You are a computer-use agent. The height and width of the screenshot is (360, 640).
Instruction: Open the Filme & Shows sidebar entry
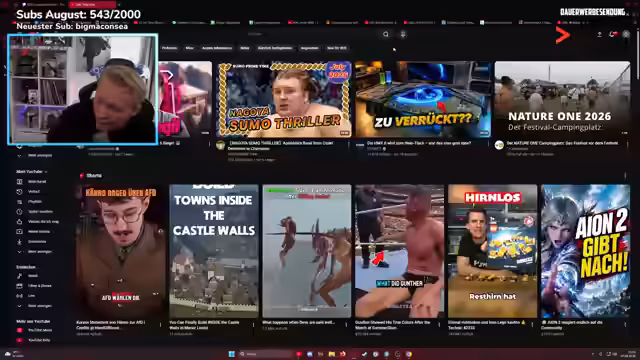[x=39, y=286]
